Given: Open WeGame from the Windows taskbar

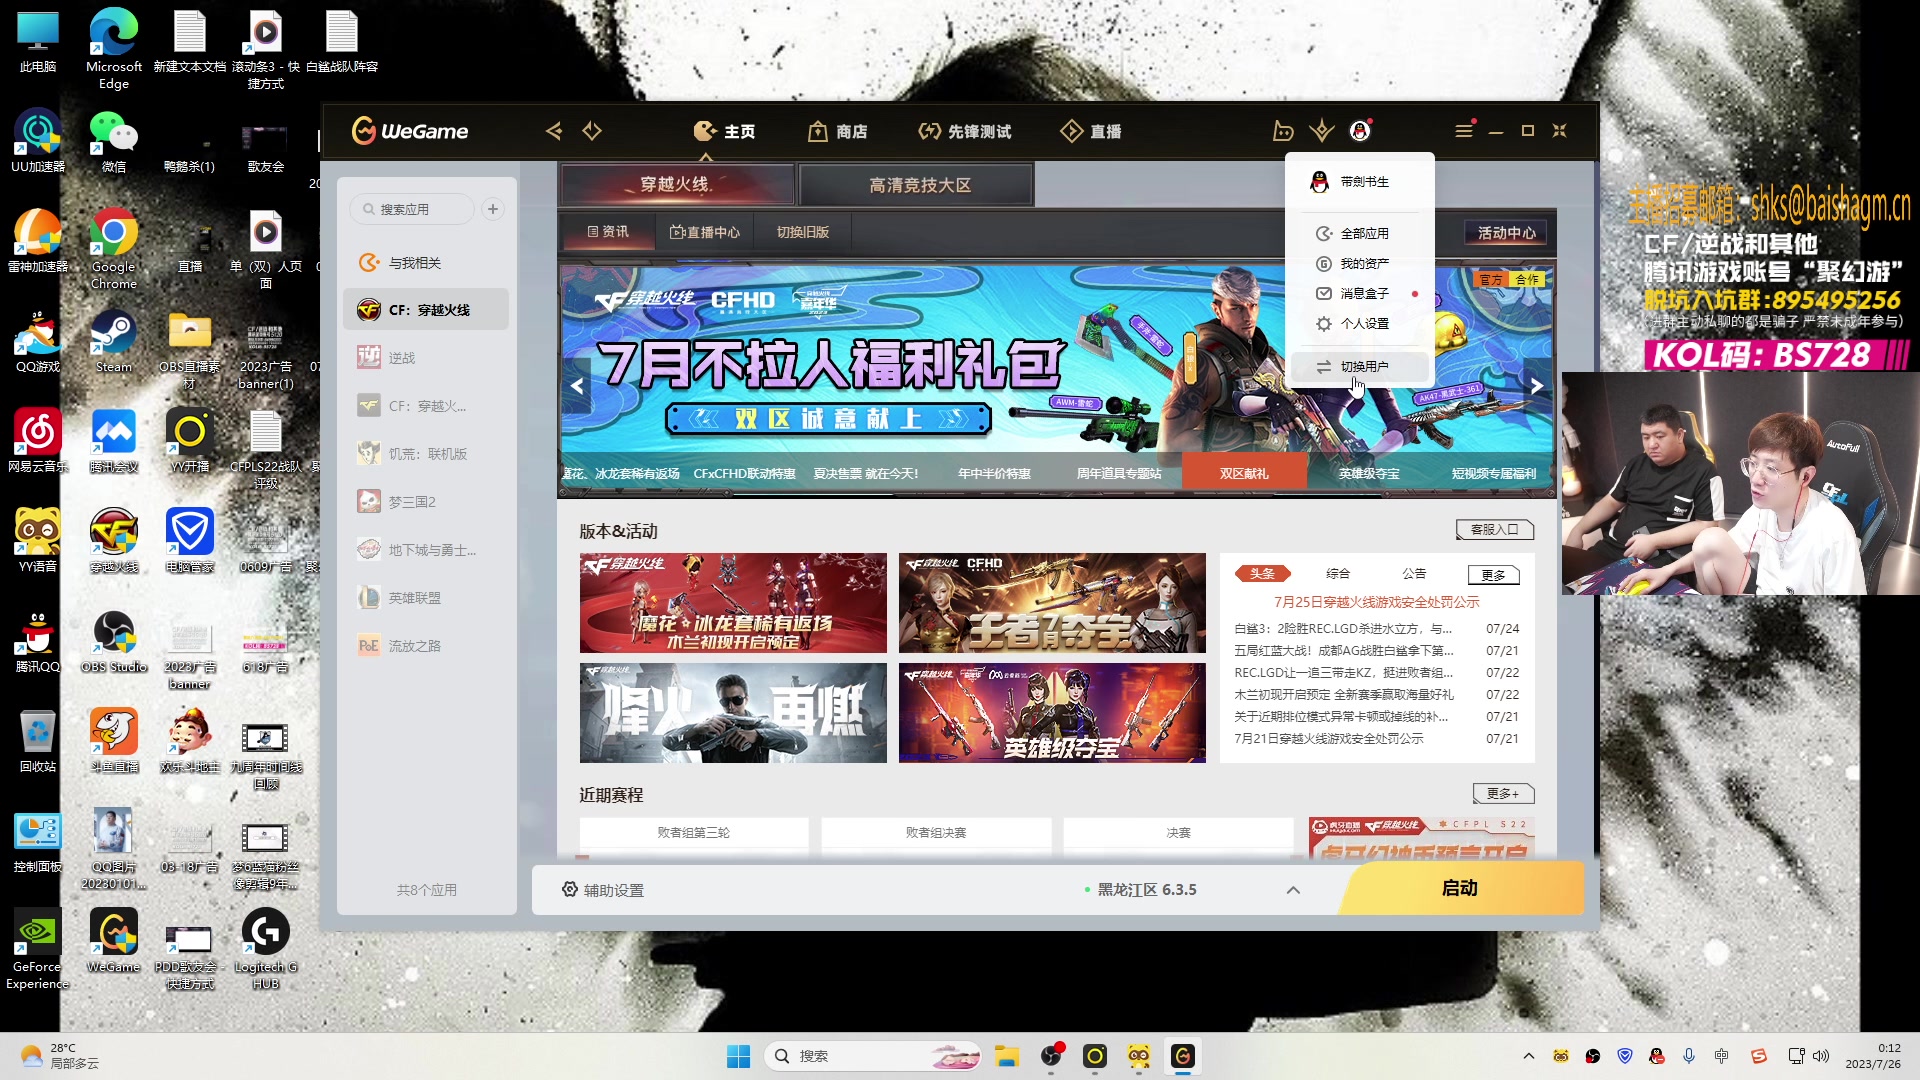Looking at the screenshot, I should click(x=1183, y=1056).
